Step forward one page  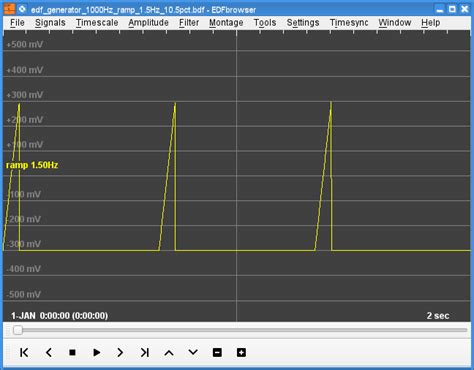120,352
